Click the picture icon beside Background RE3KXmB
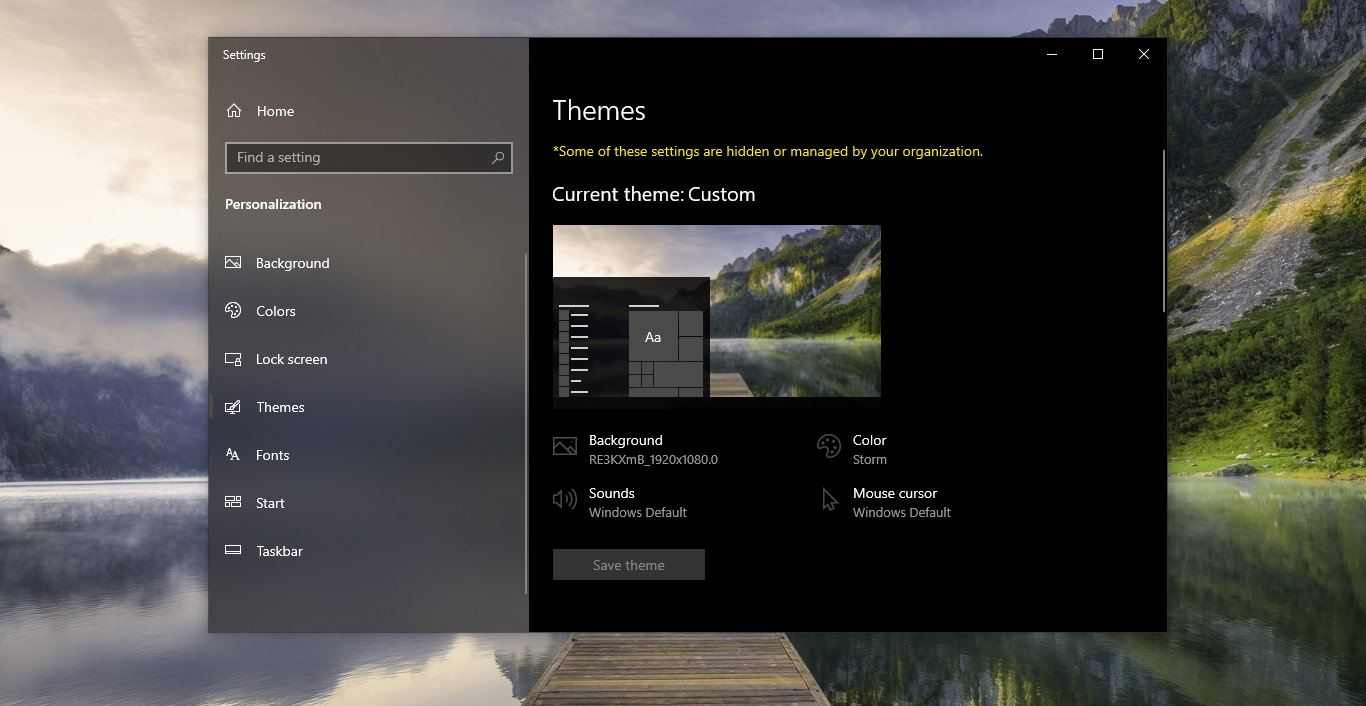Viewport: 1366px width, 706px height. pyautogui.click(x=565, y=446)
